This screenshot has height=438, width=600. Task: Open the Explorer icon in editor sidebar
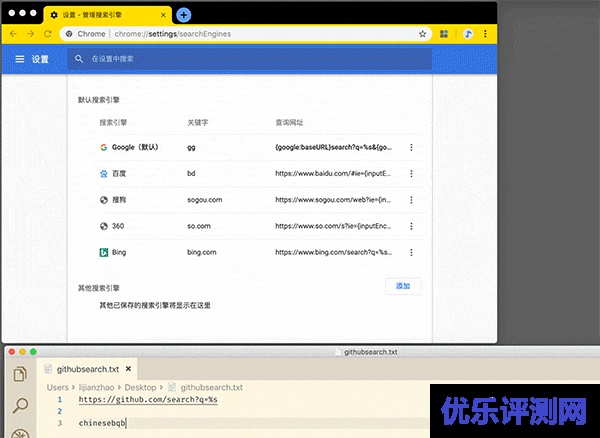pos(20,375)
